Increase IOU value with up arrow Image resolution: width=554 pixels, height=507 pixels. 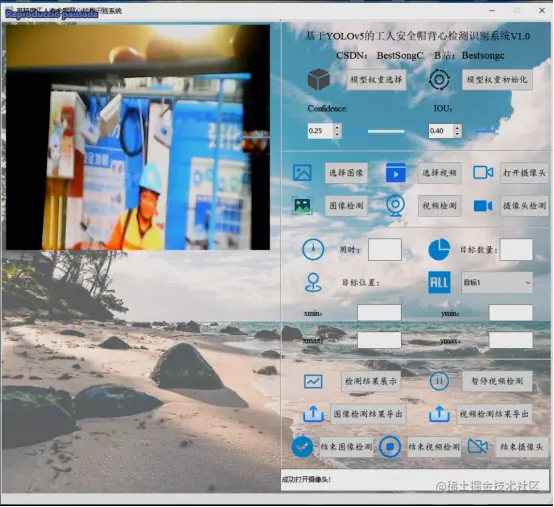coord(458,128)
